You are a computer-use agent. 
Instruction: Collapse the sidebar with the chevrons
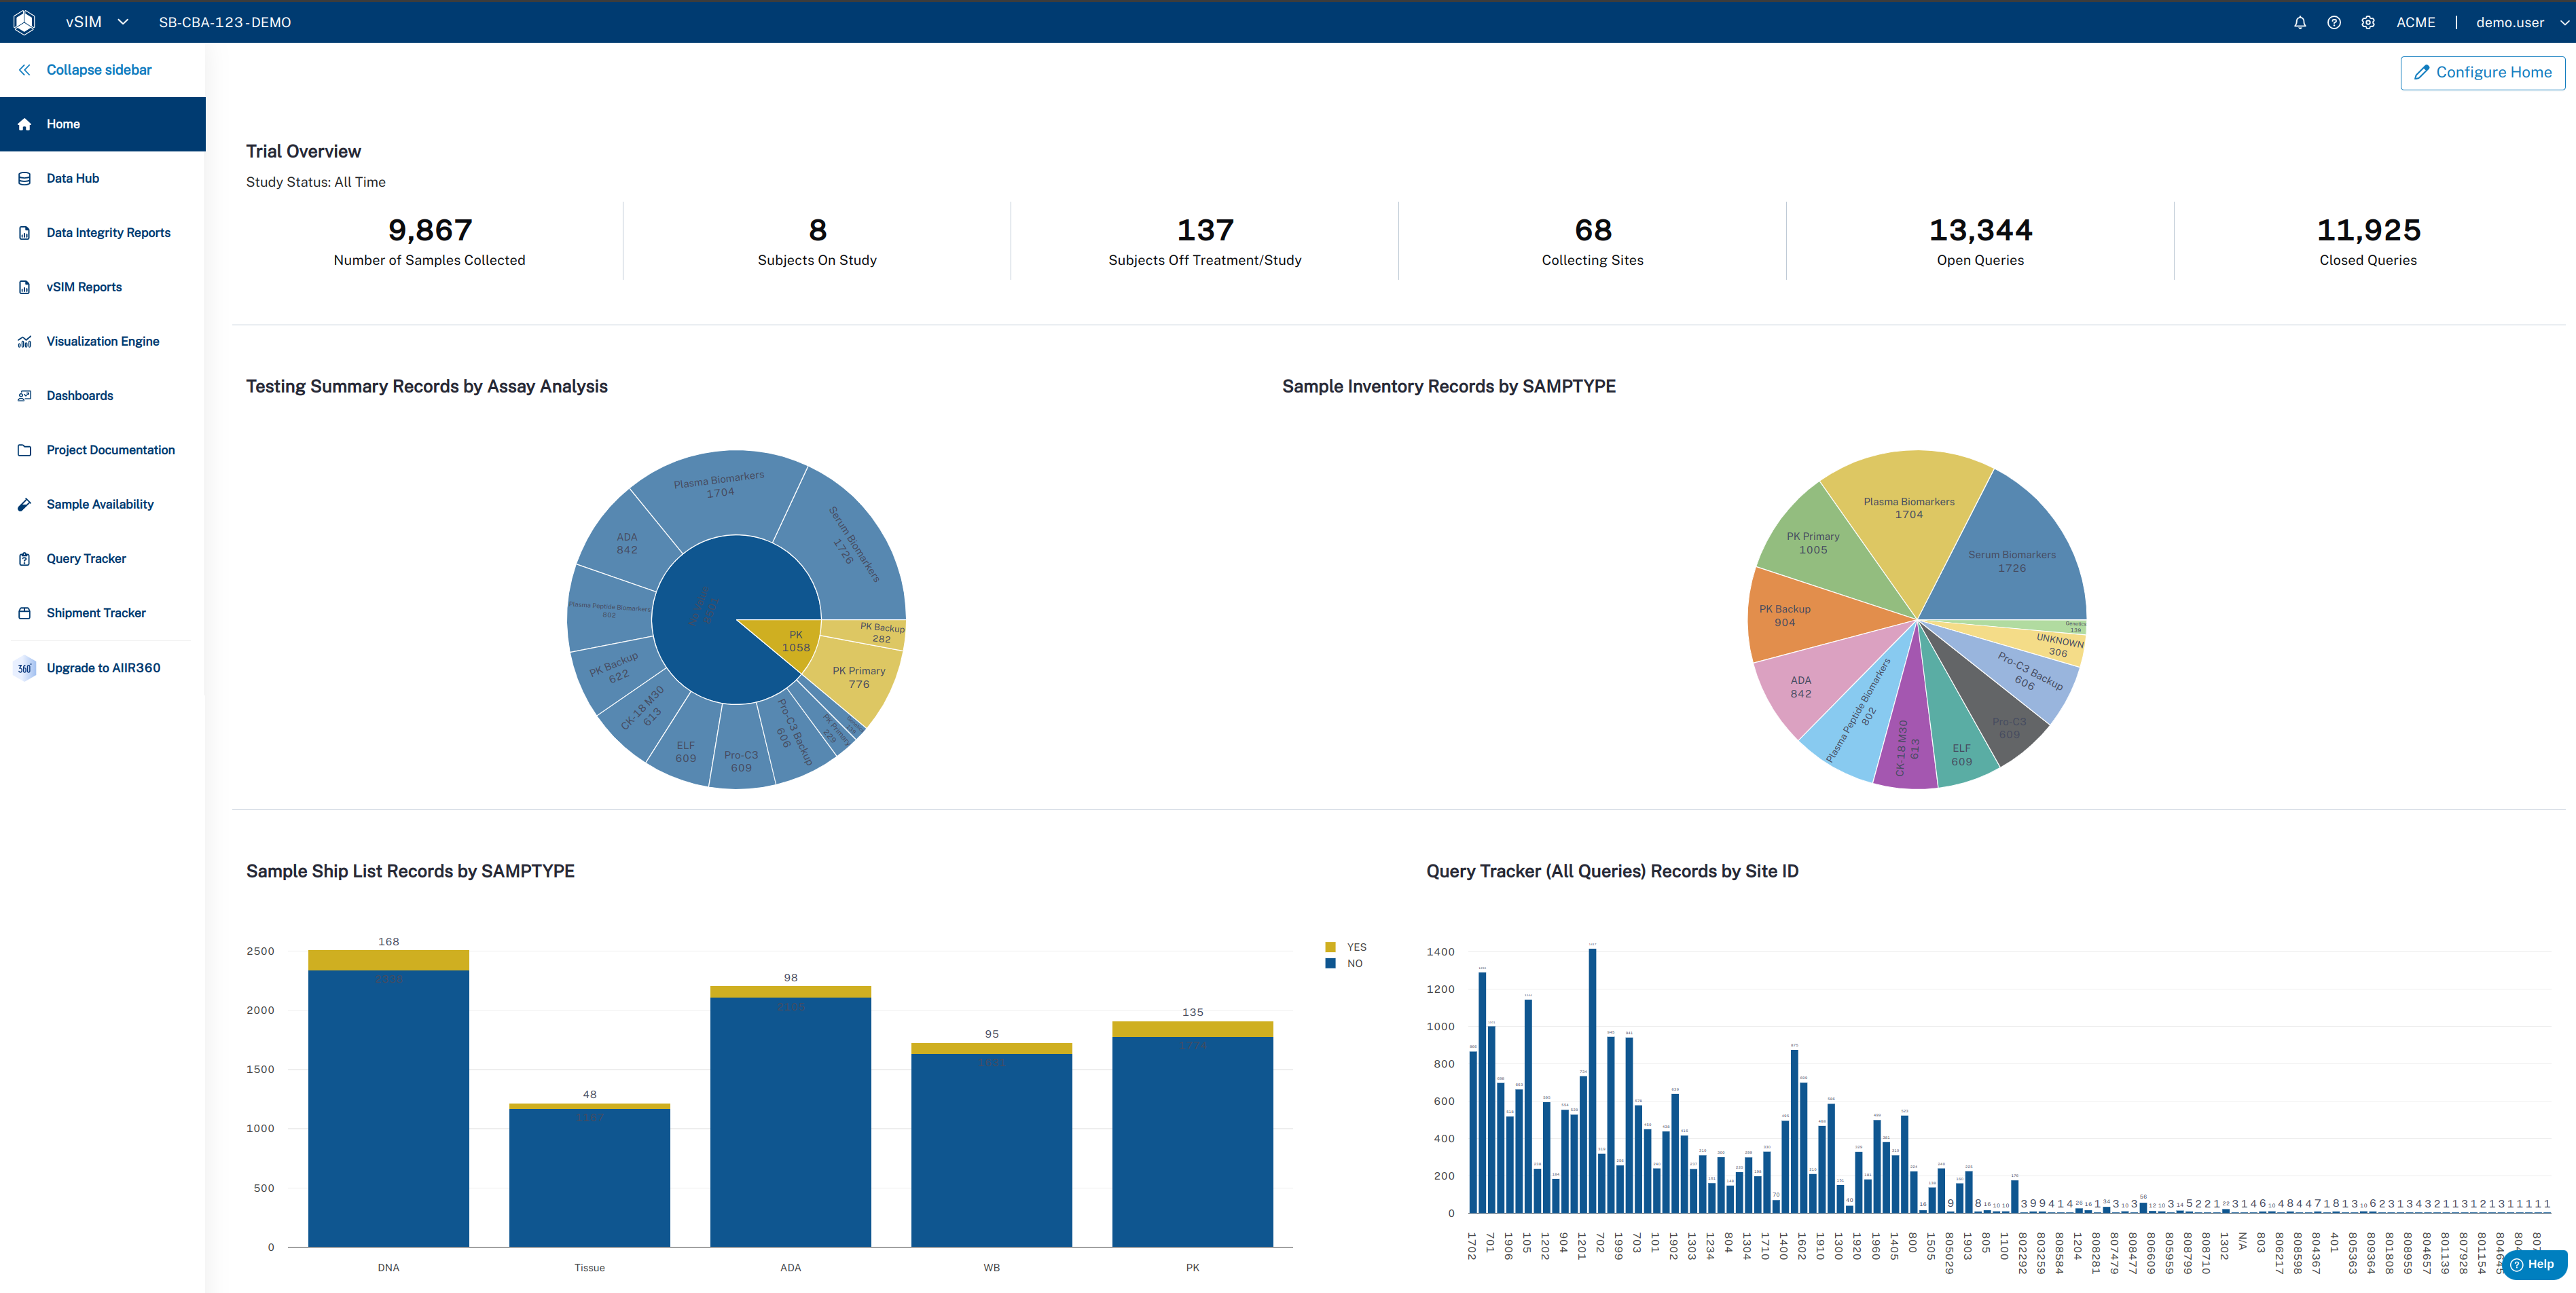pos(24,69)
